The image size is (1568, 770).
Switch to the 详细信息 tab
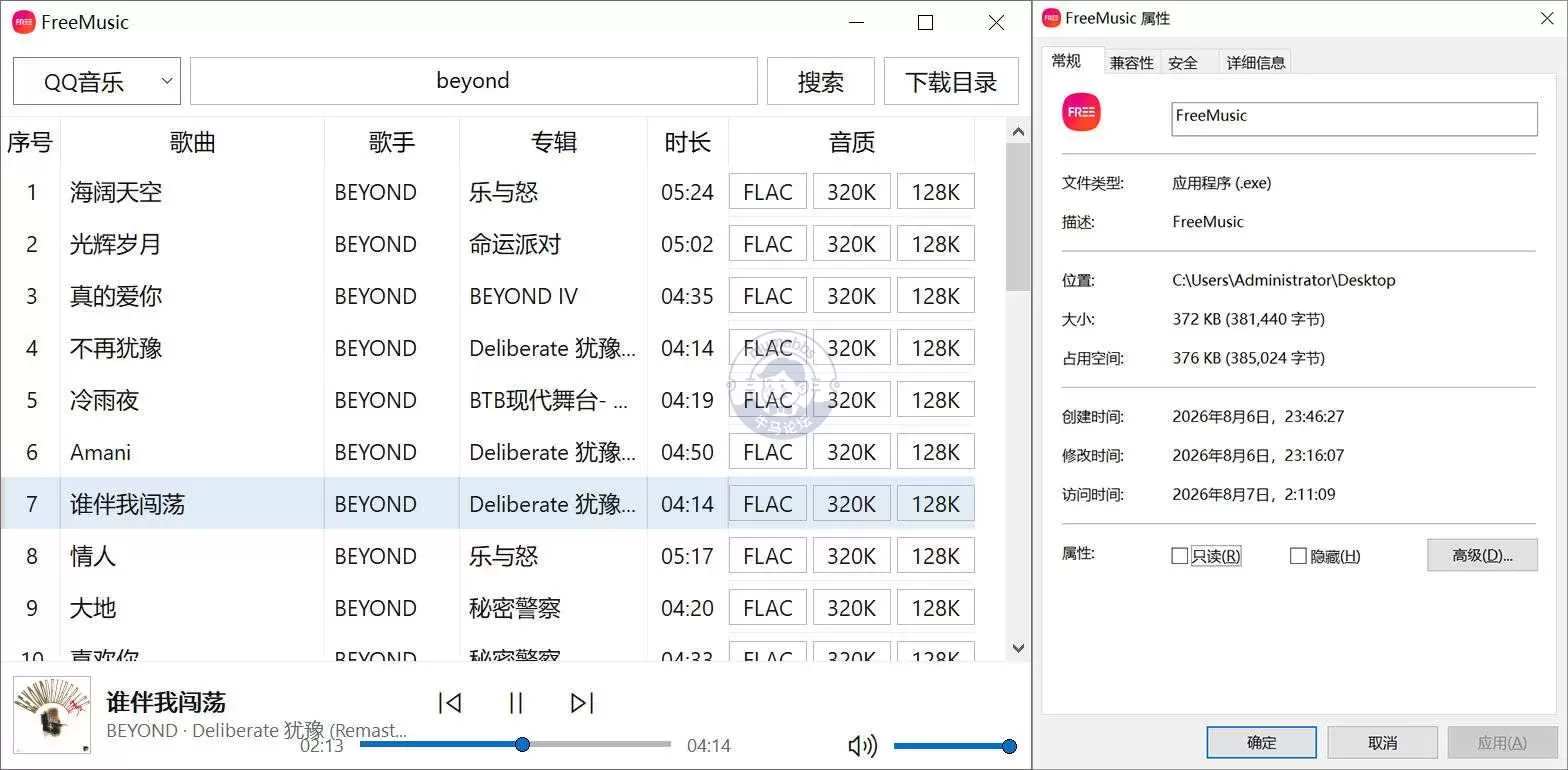[x=1256, y=62]
